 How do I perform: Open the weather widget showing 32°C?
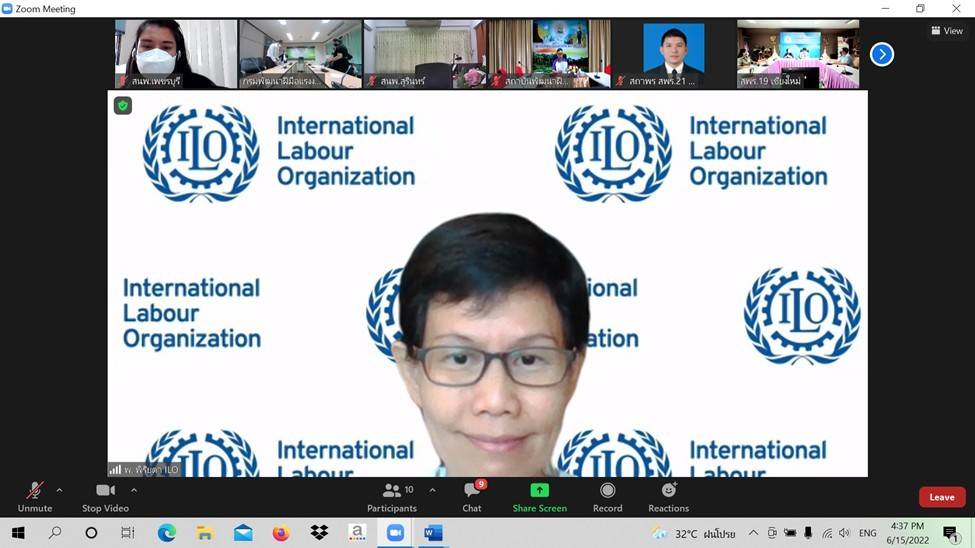tap(693, 534)
